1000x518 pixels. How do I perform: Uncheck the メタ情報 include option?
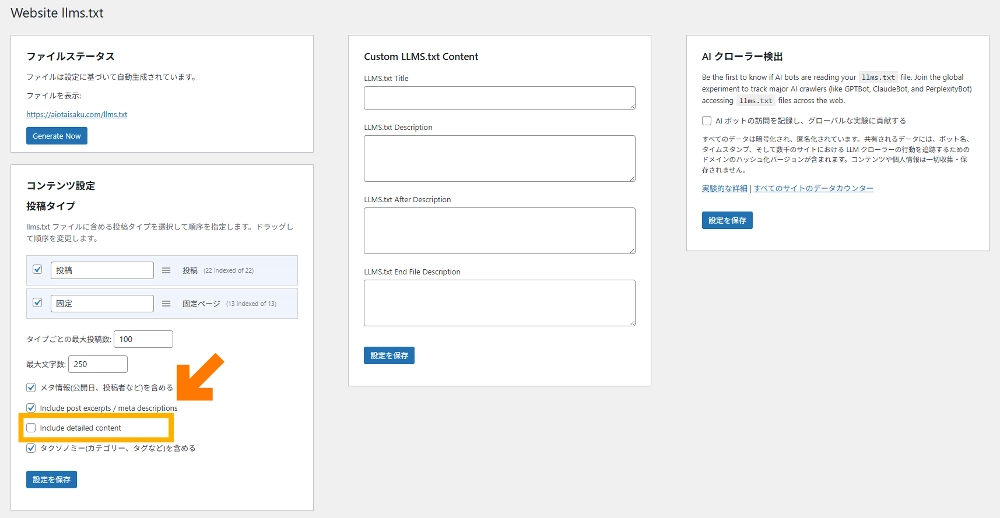(x=31, y=387)
